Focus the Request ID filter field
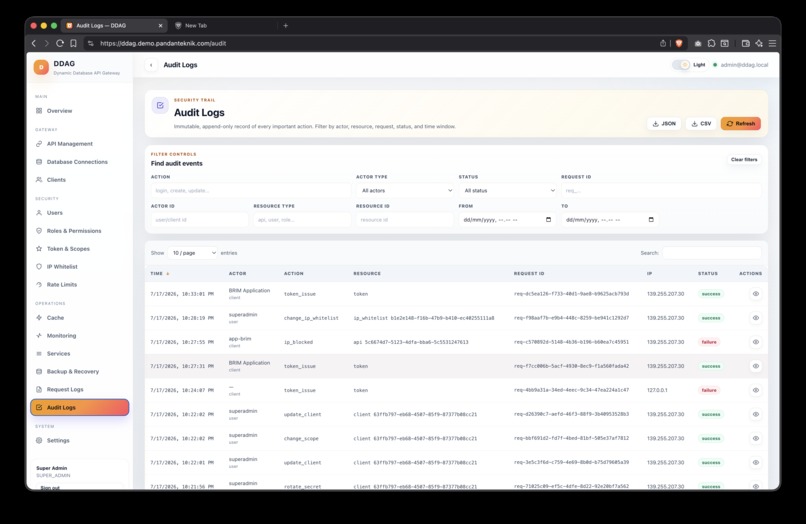The height and width of the screenshot is (524, 806). tap(661, 191)
